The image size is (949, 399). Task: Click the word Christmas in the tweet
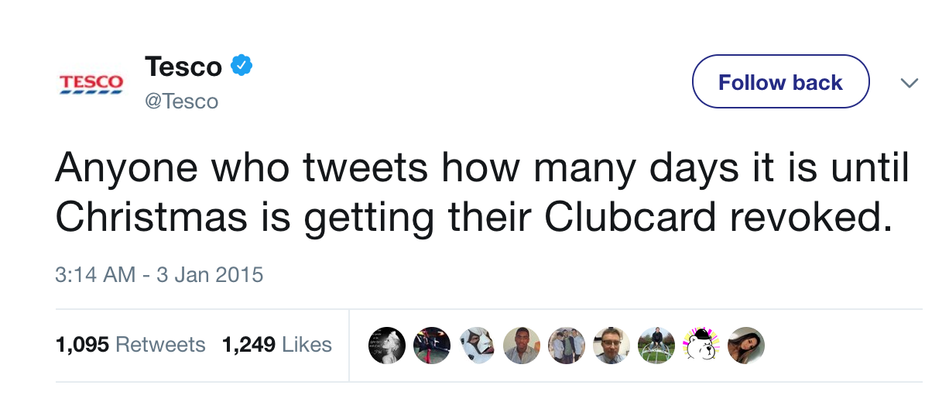pyautogui.click(x=151, y=217)
